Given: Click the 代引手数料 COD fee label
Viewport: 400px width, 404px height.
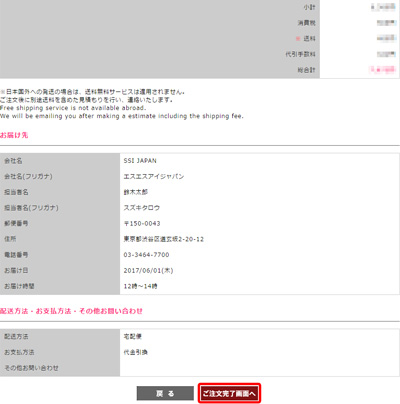Looking at the screenshot, I should tap(300, 54).
